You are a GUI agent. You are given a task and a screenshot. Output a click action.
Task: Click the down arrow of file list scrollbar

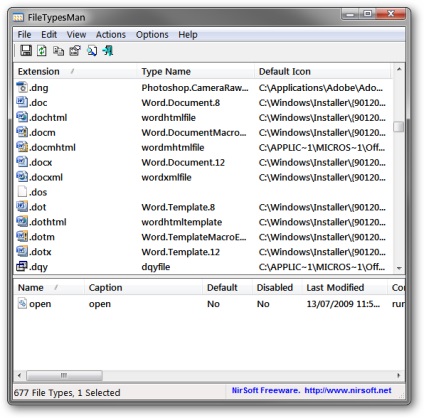tap(399, 268)
